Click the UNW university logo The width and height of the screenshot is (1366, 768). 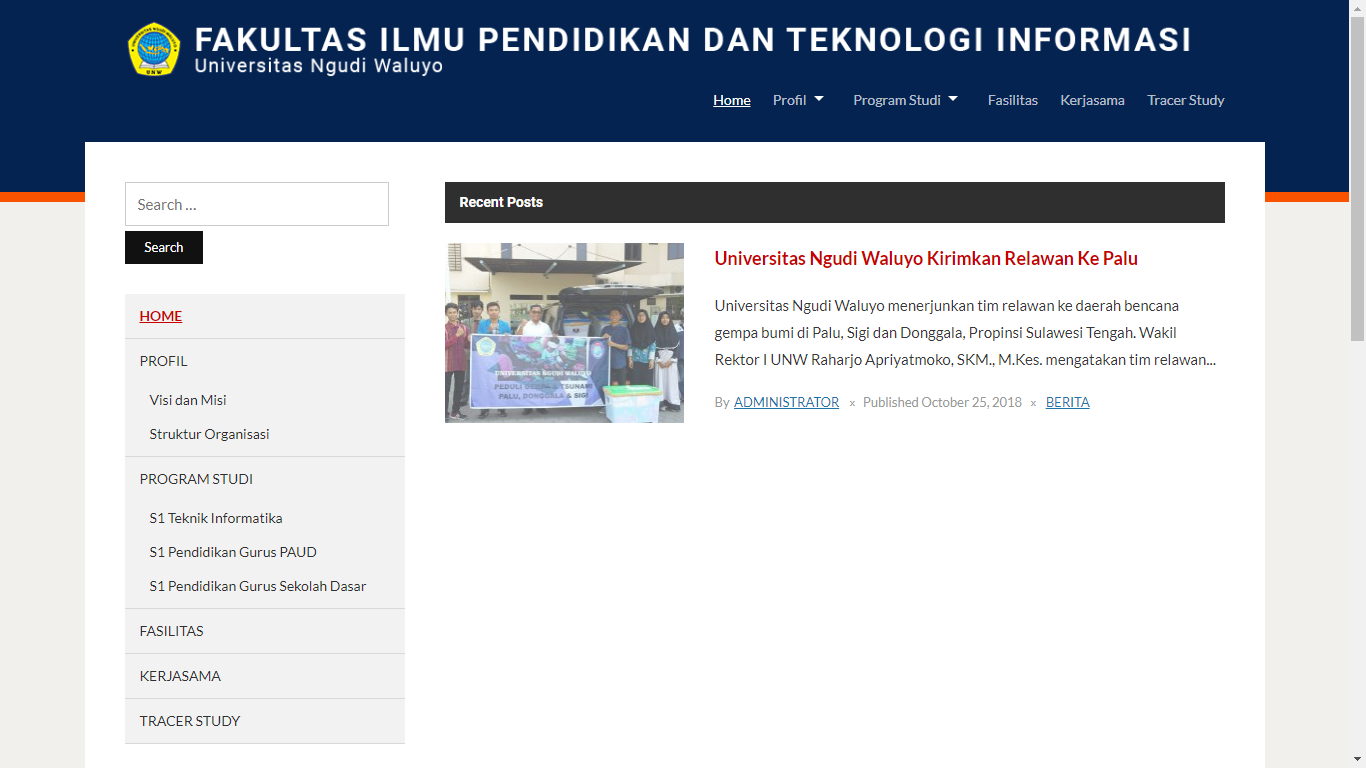click(154, 49)
